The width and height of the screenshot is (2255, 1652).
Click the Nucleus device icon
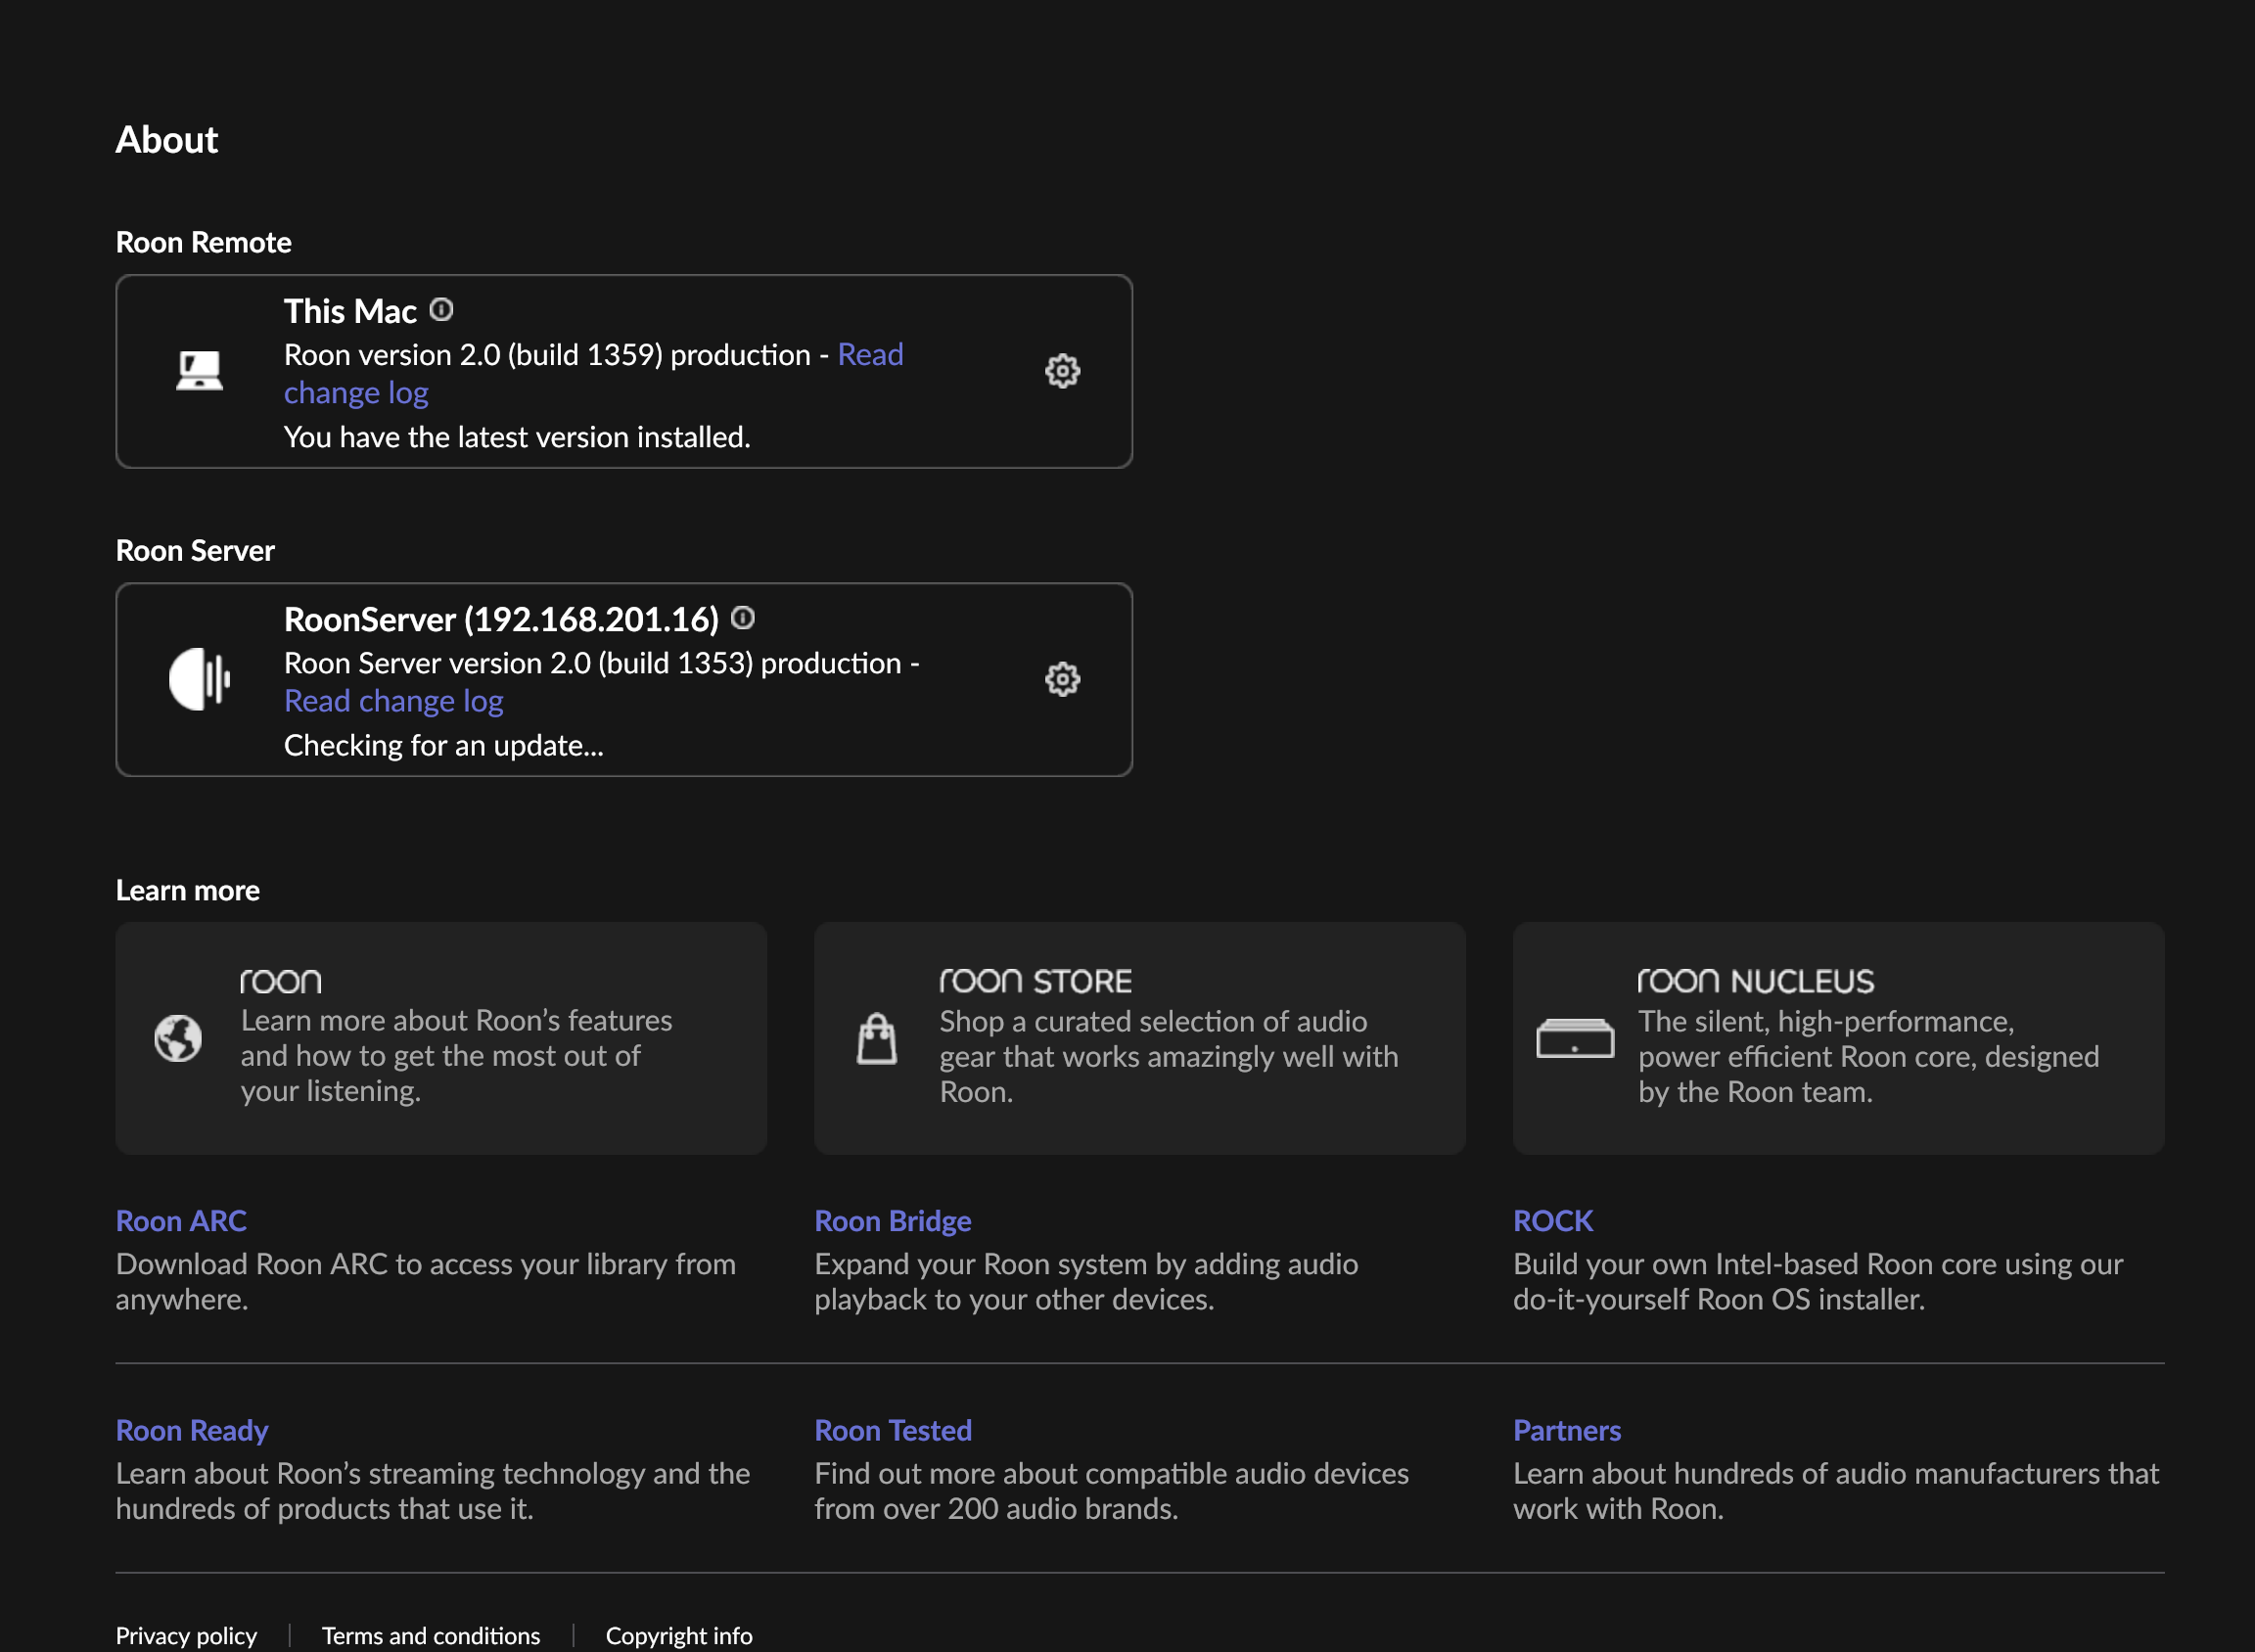[x=1575, y=1038]
